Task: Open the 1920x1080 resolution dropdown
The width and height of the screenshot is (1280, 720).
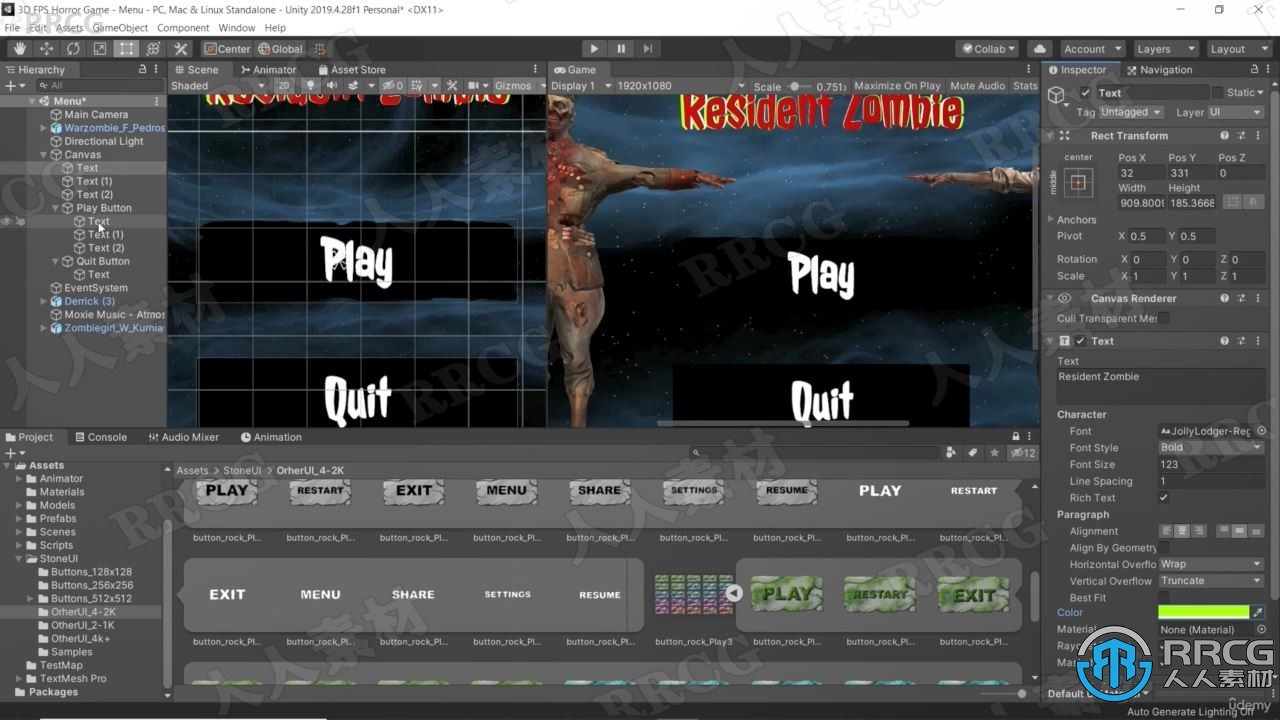Action: pos(680,86)
